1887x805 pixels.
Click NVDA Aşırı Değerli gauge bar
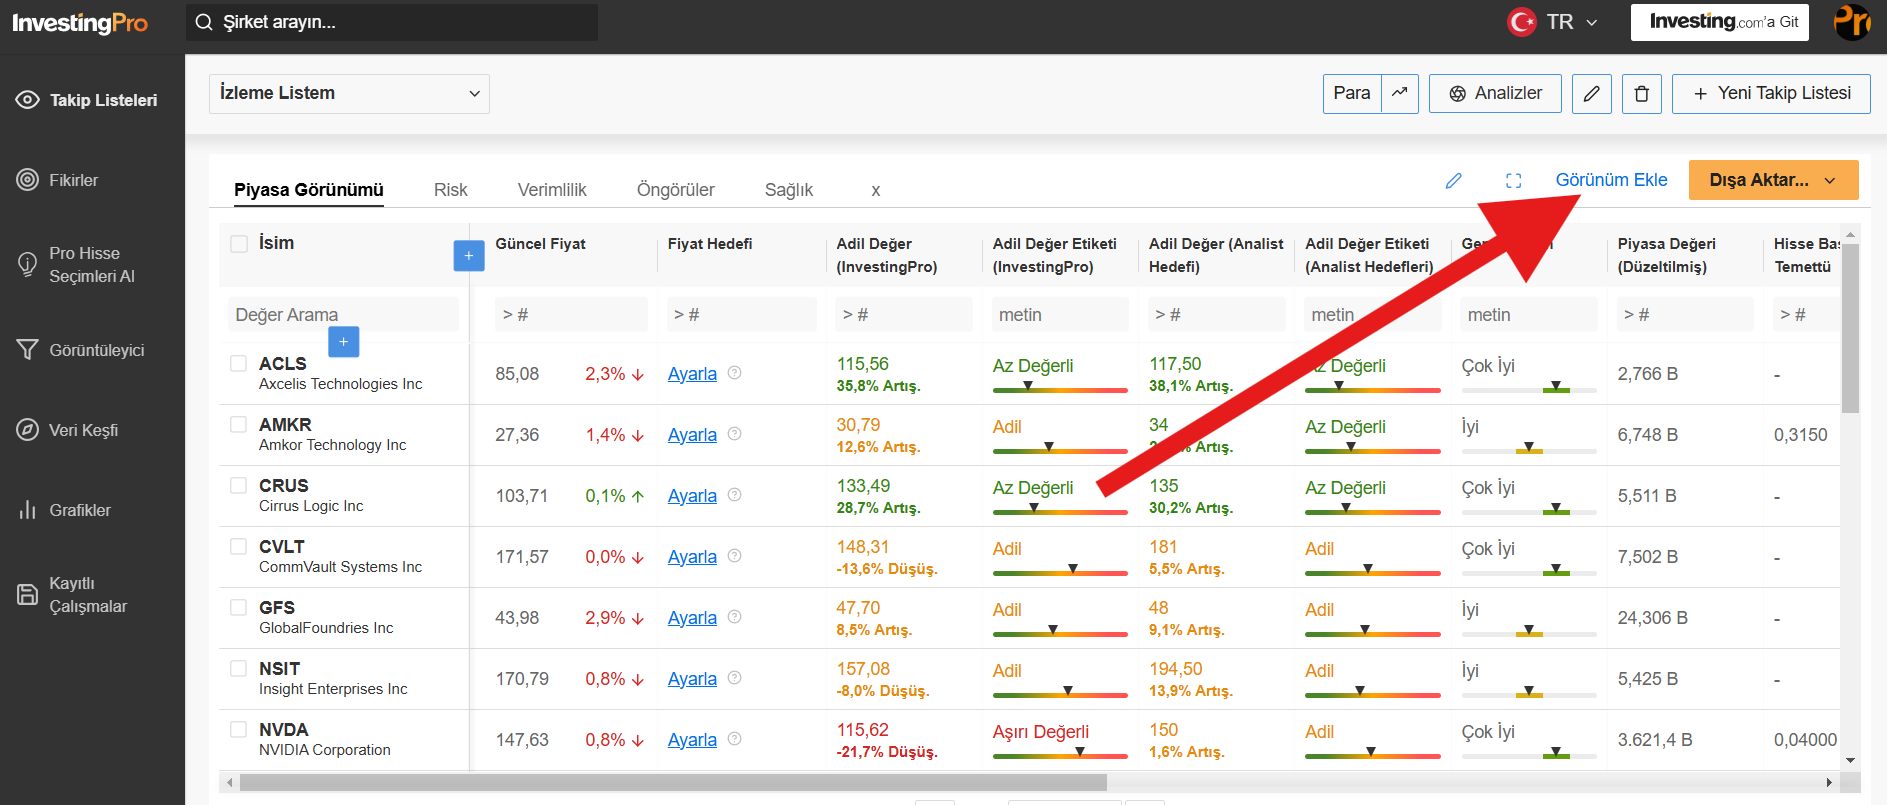click(1060, 754)
